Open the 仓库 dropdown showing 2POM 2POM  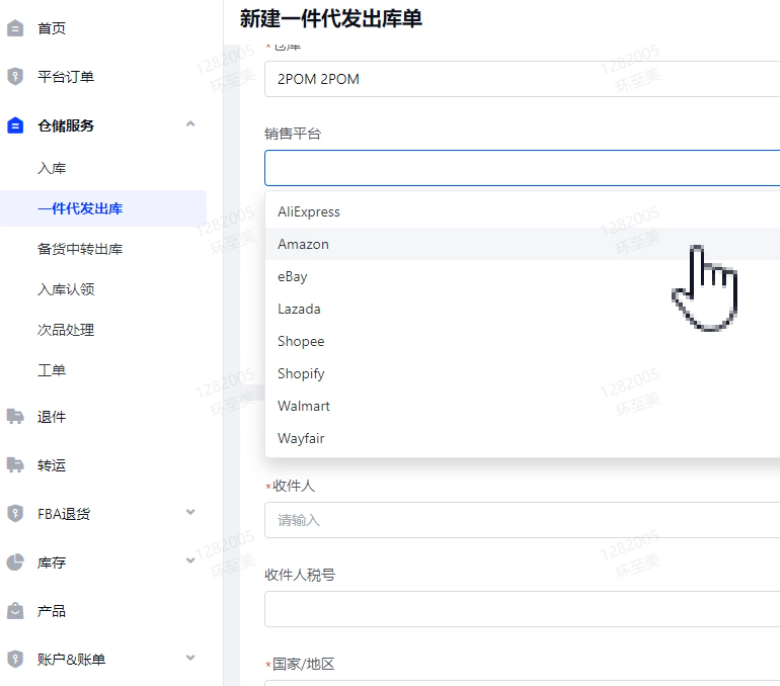(x=522, y=79)
